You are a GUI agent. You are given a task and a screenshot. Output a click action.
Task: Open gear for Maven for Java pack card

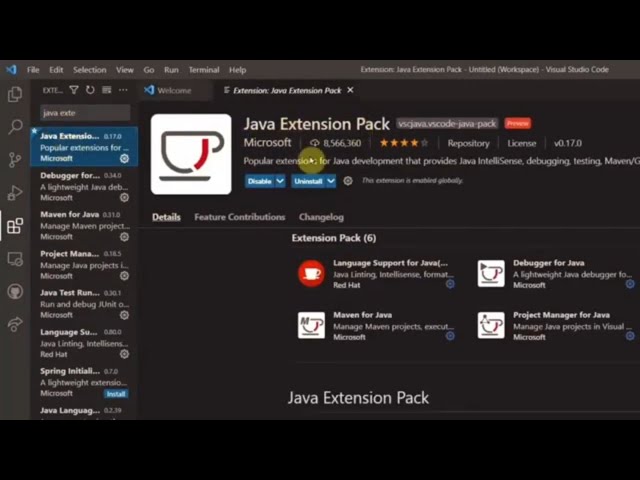(x=450, y=336)
